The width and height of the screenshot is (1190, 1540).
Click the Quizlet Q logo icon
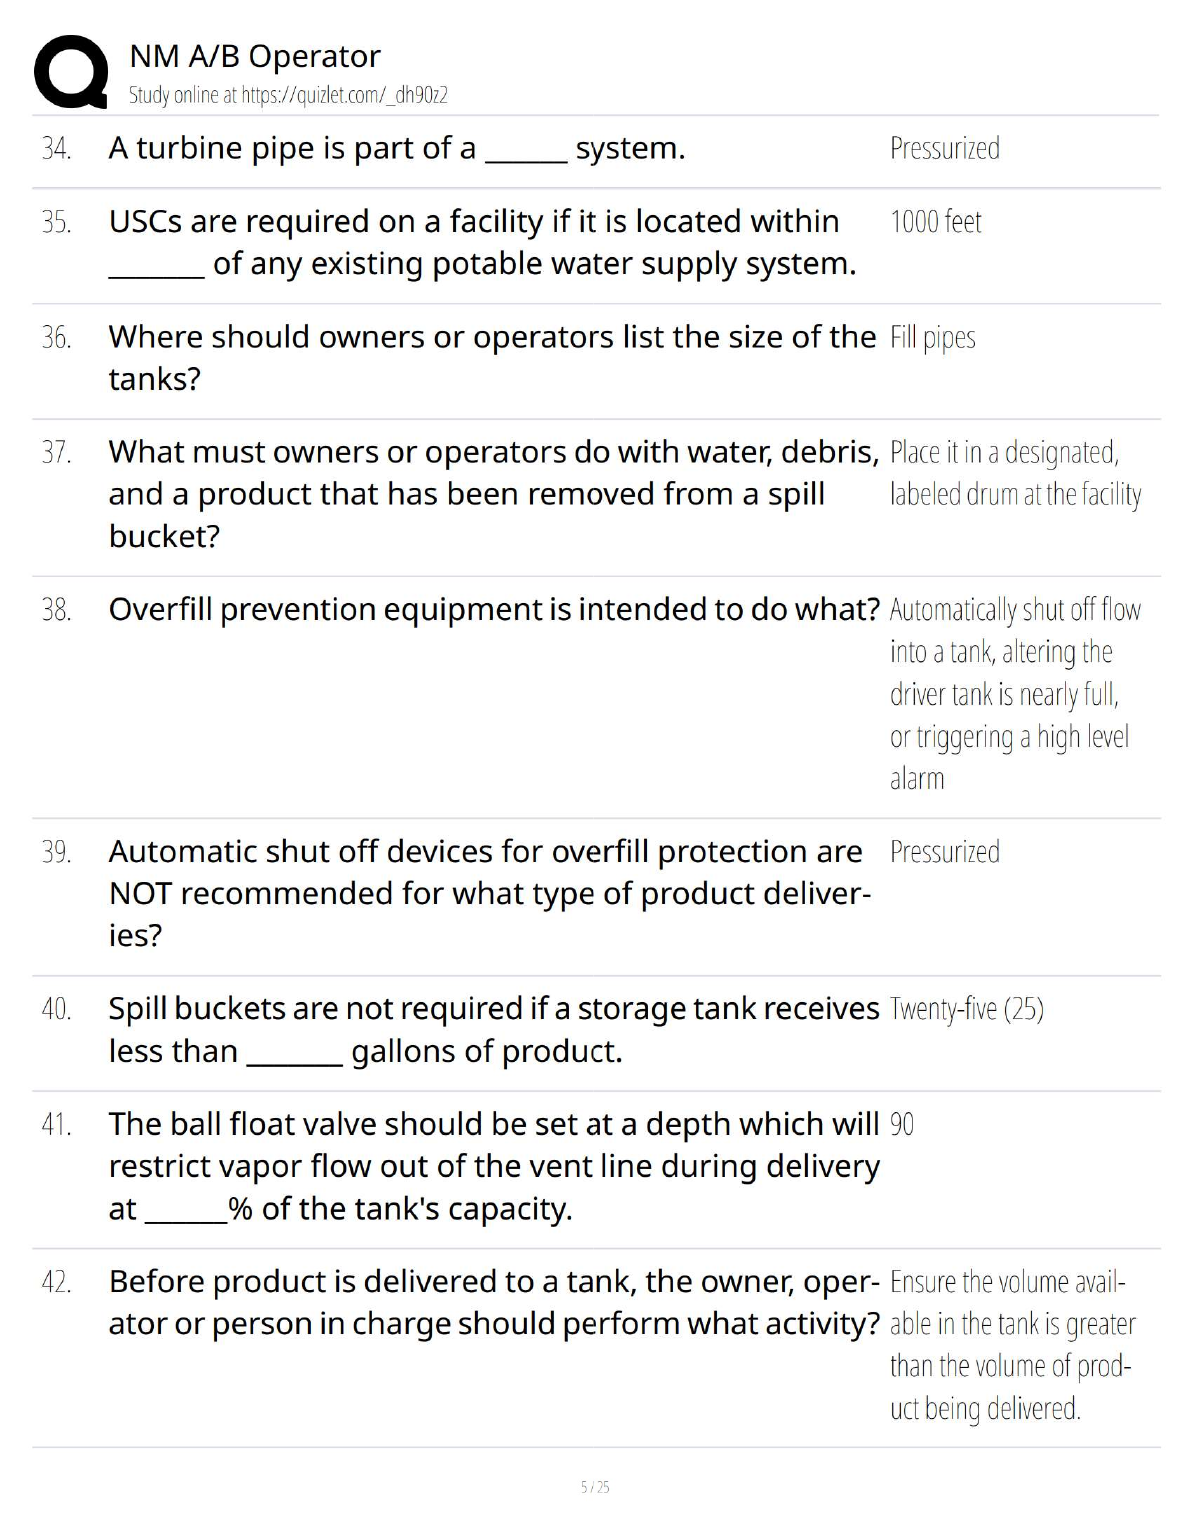(x=71, y=72)
